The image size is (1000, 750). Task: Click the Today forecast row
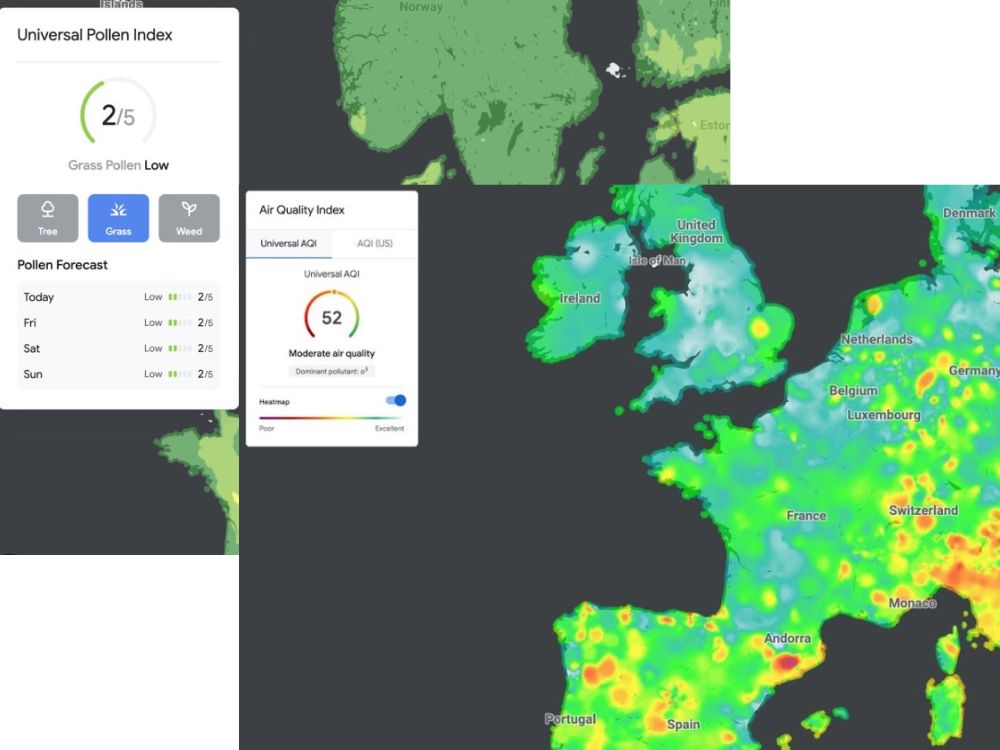tap(118, 297)
